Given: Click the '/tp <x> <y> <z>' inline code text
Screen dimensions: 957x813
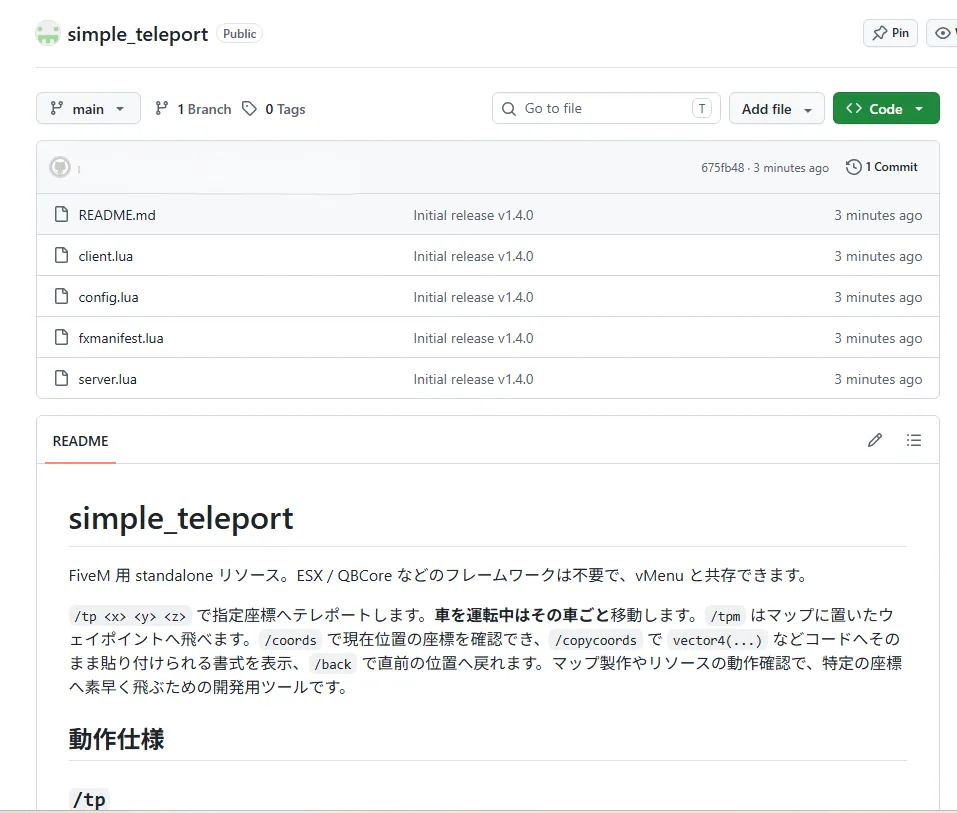Looking at the screenshot, I should pos(130,616).
